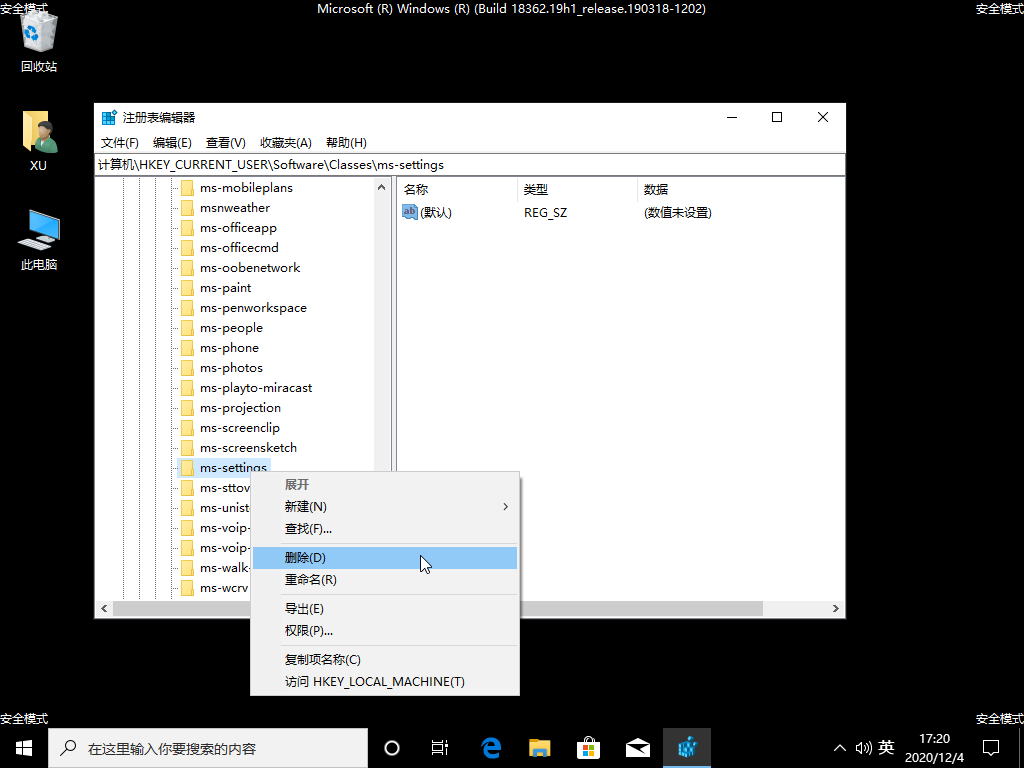Image resolution: width=1024 pixels, height=768 pixels.
Task: Open the Microsoft Store taskbar icon
Action: pos(588,747)
